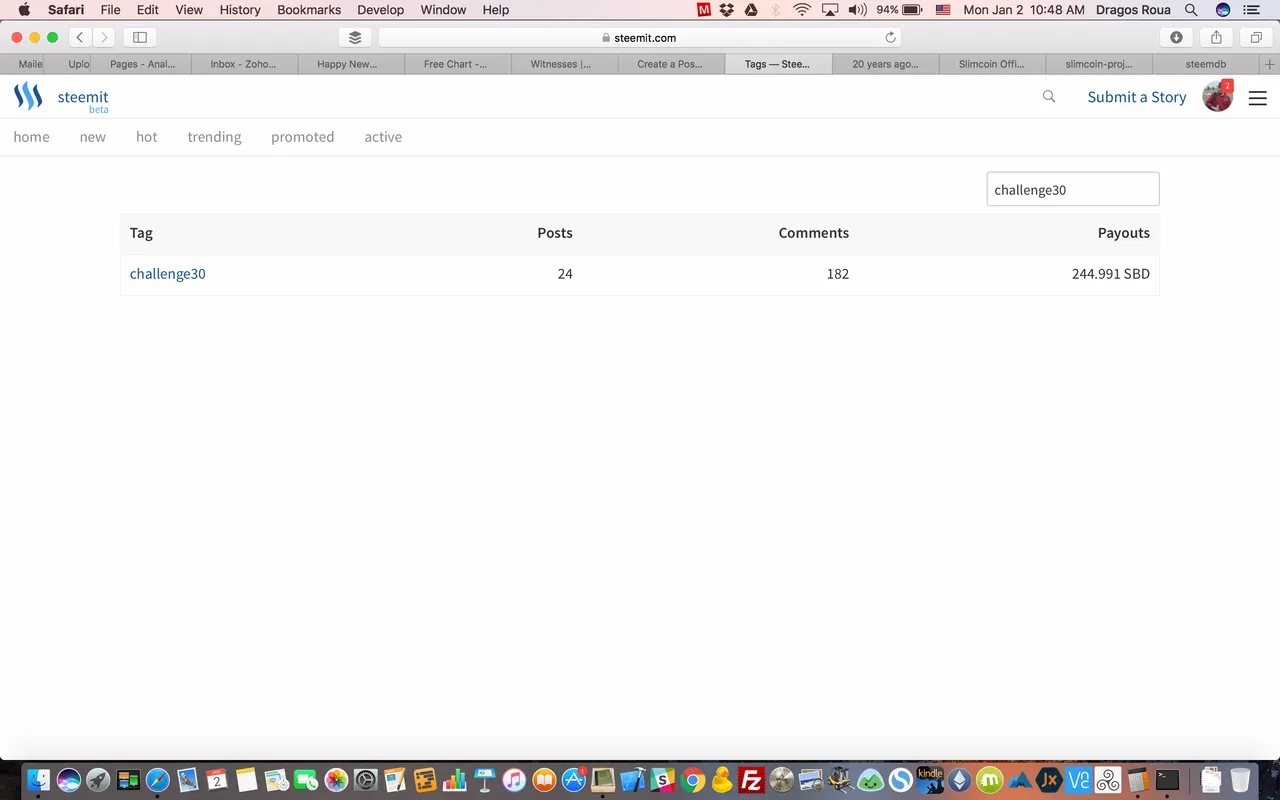Launch FileZilla from the Dock
The width and height of the screenshot is (1280, 800).
tap(751, 780)
